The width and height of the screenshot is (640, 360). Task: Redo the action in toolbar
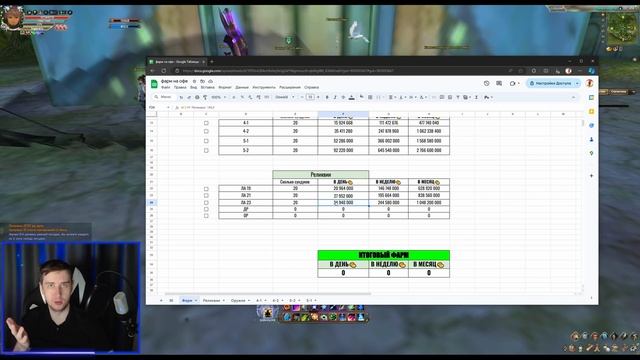click(189, 97)
